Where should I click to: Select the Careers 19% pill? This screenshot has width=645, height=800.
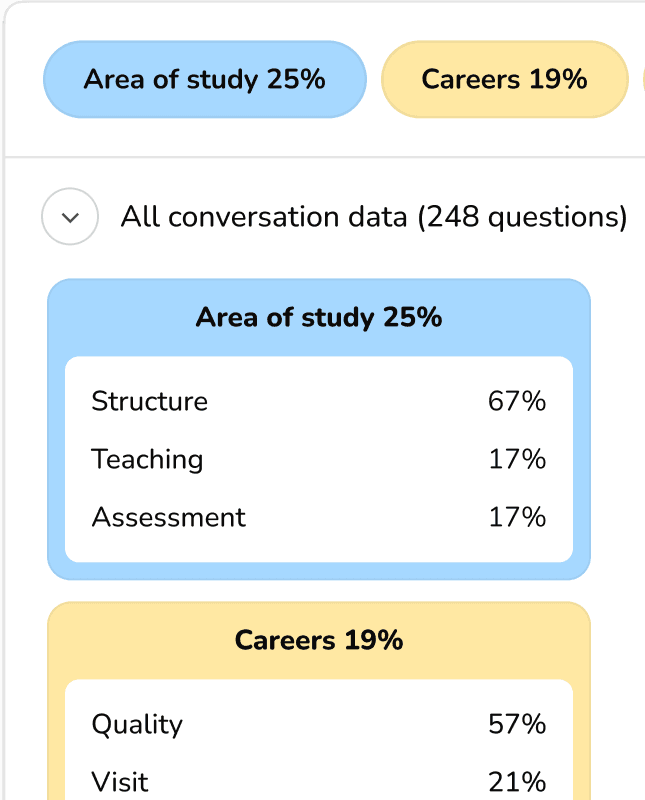505,80
